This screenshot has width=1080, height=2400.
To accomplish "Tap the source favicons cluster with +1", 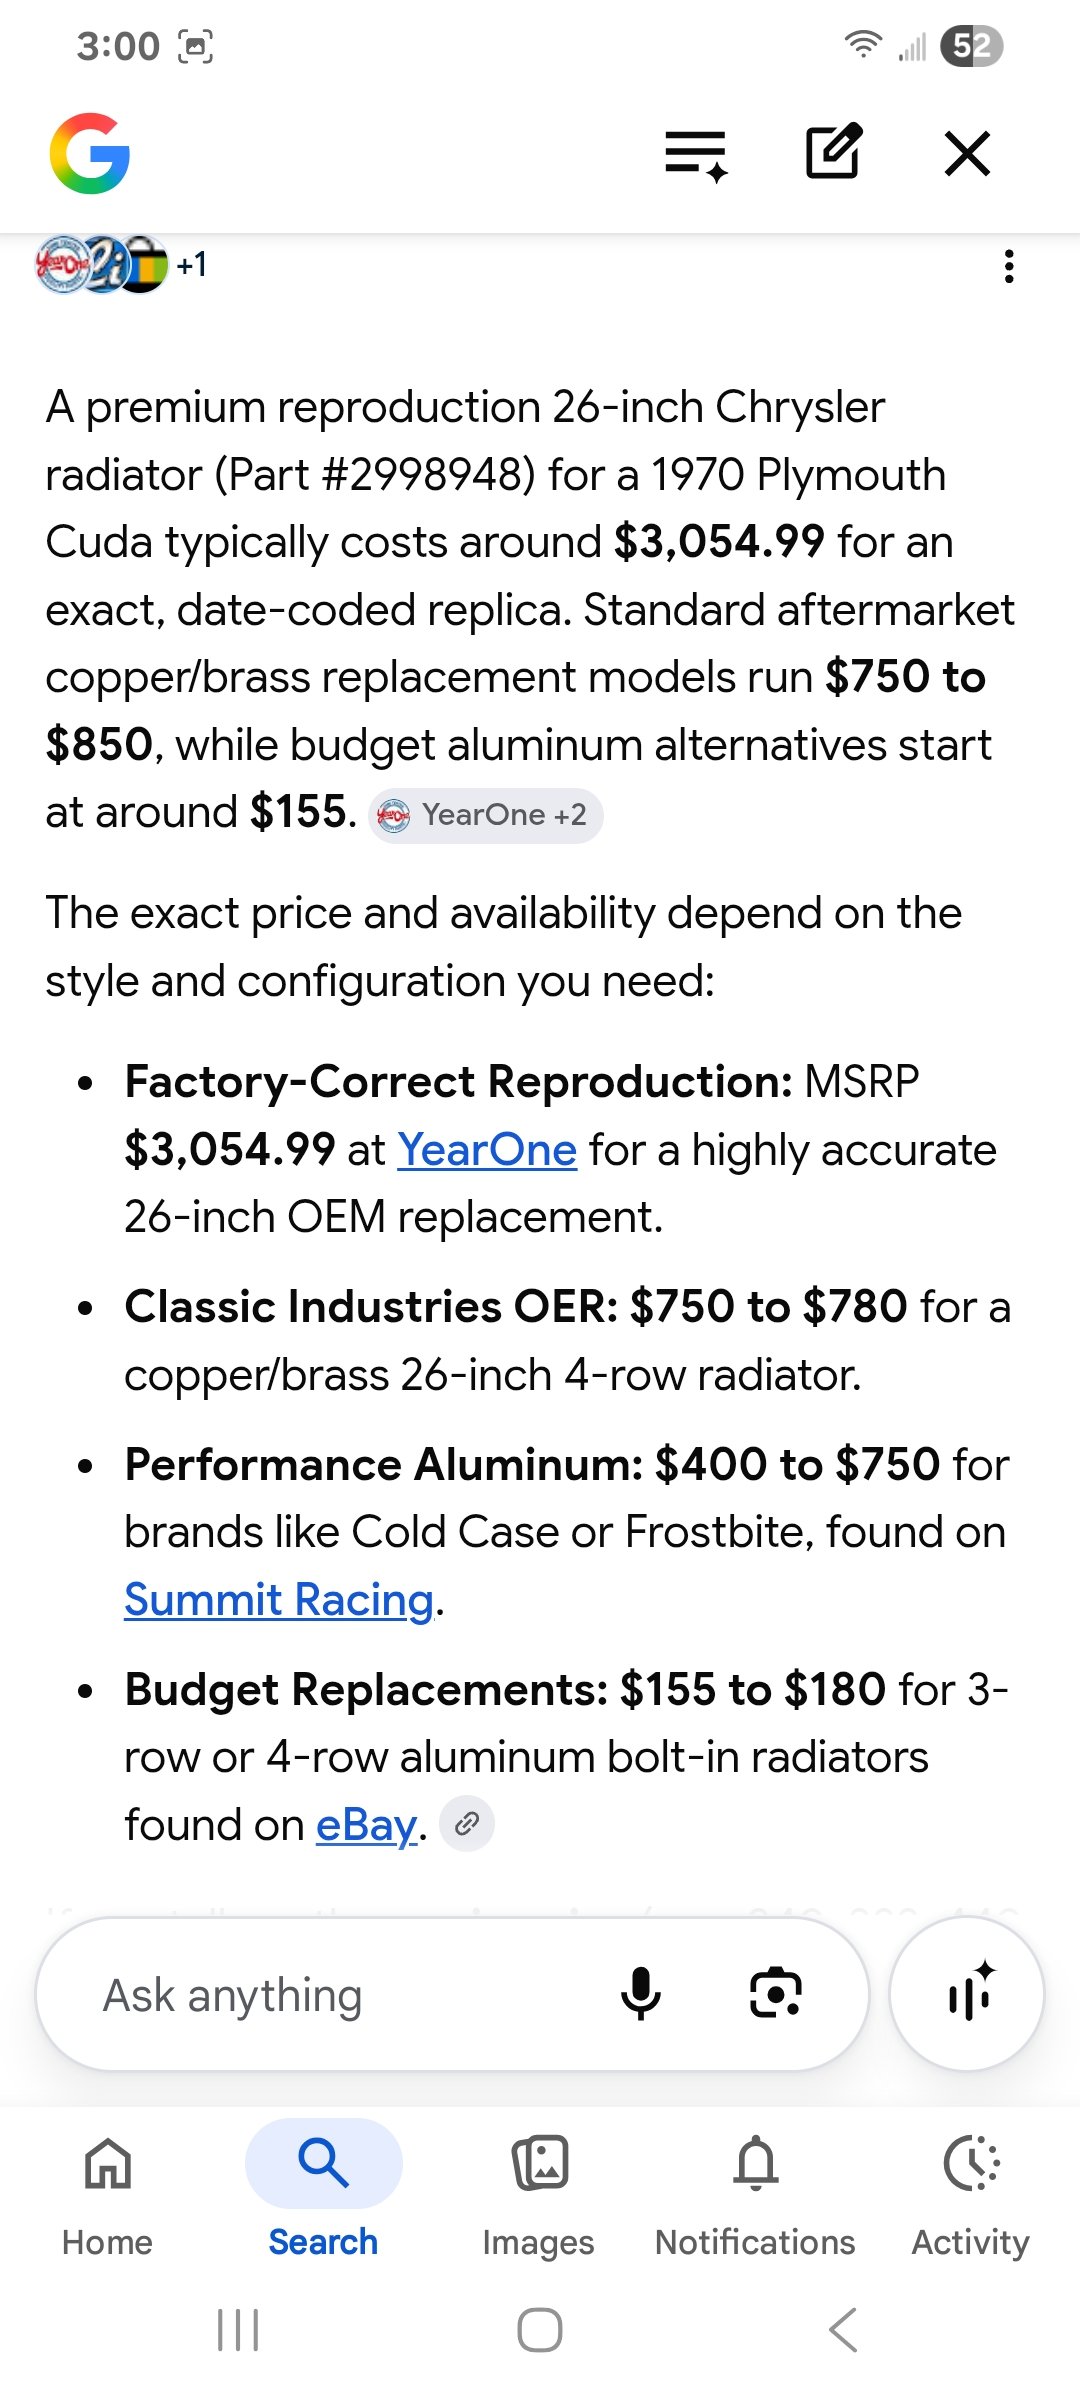I will pyautogui.click(x=122, y=265).
